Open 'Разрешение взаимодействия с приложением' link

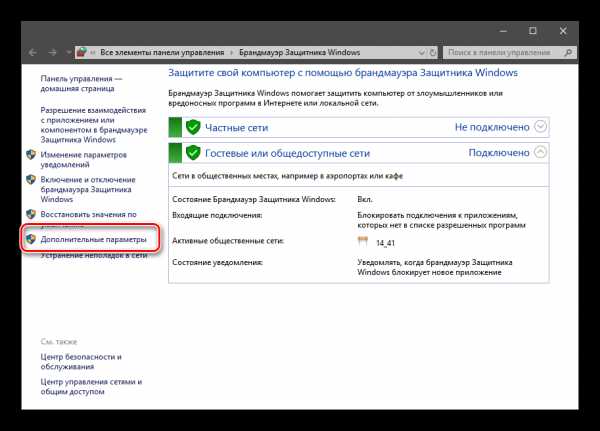coord(94,125)
